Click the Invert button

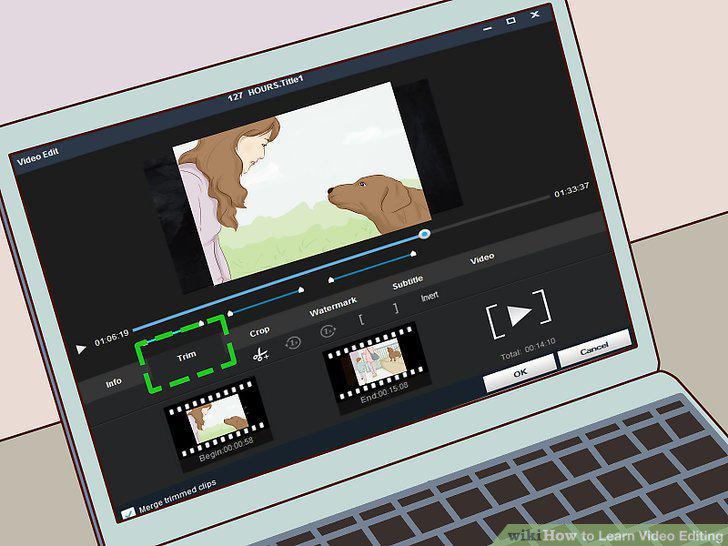coord(429,296)
